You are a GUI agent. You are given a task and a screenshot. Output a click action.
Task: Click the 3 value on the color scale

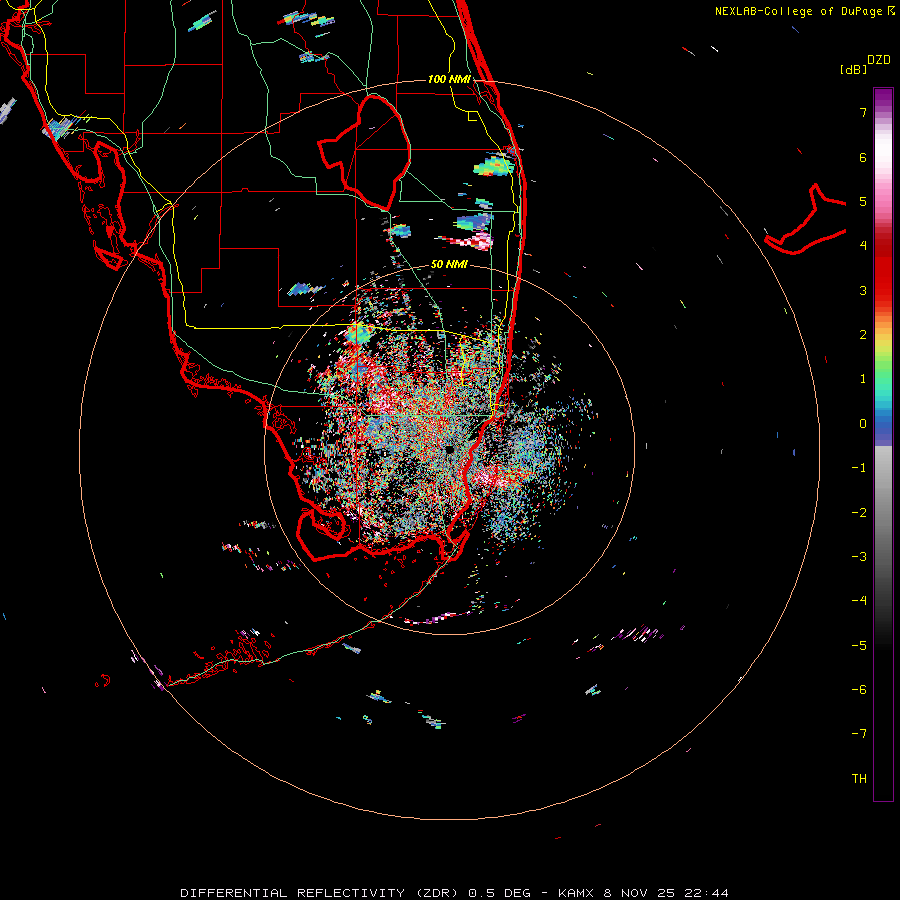[x=863, y=290]
